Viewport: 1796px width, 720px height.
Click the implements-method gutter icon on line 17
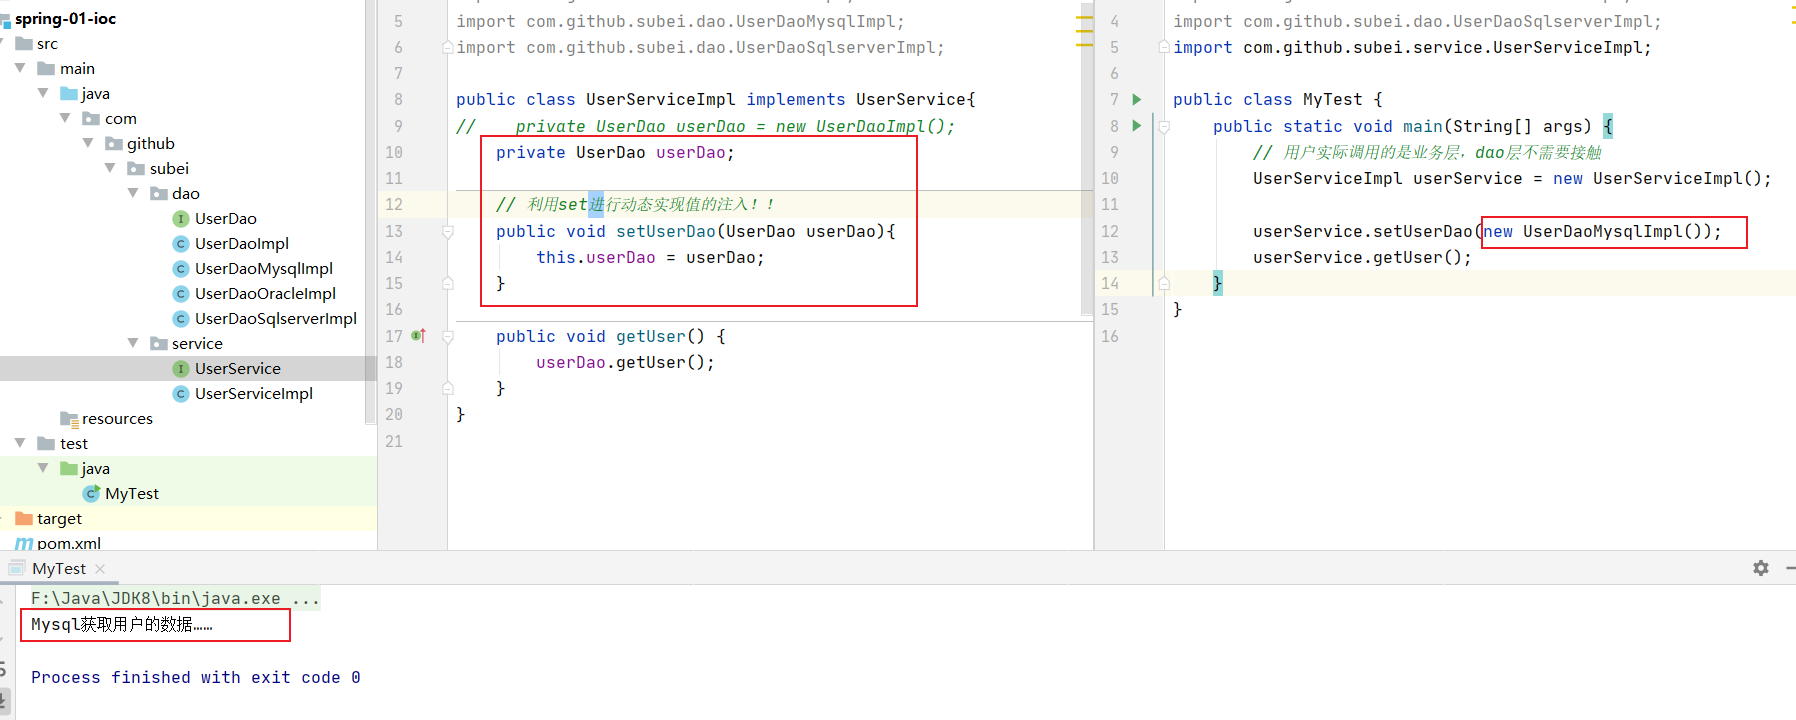[418, 336]
